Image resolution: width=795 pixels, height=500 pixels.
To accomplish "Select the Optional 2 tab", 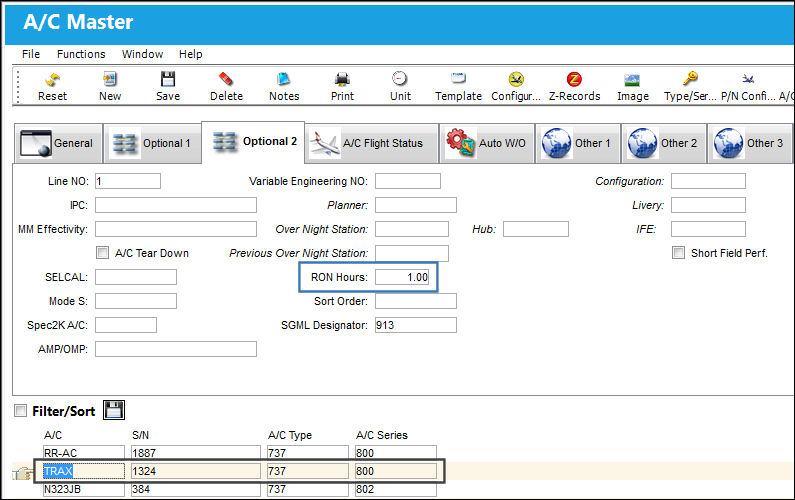I will pos(253,142).
